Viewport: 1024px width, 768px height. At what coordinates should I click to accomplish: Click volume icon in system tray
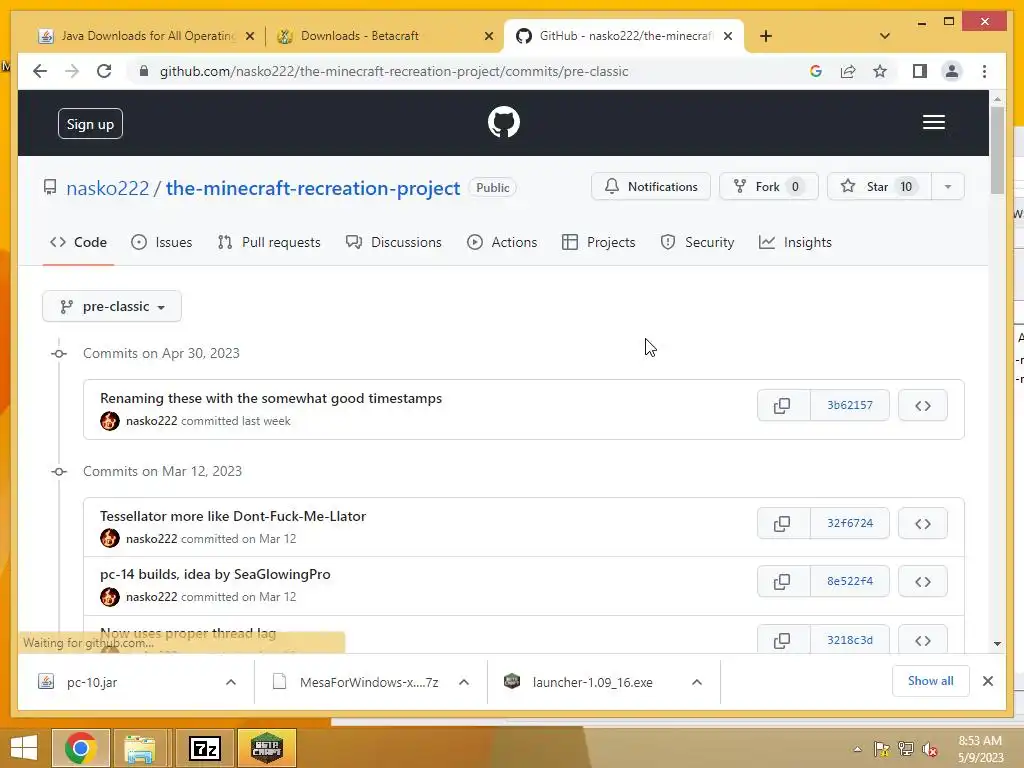[930, 749]
